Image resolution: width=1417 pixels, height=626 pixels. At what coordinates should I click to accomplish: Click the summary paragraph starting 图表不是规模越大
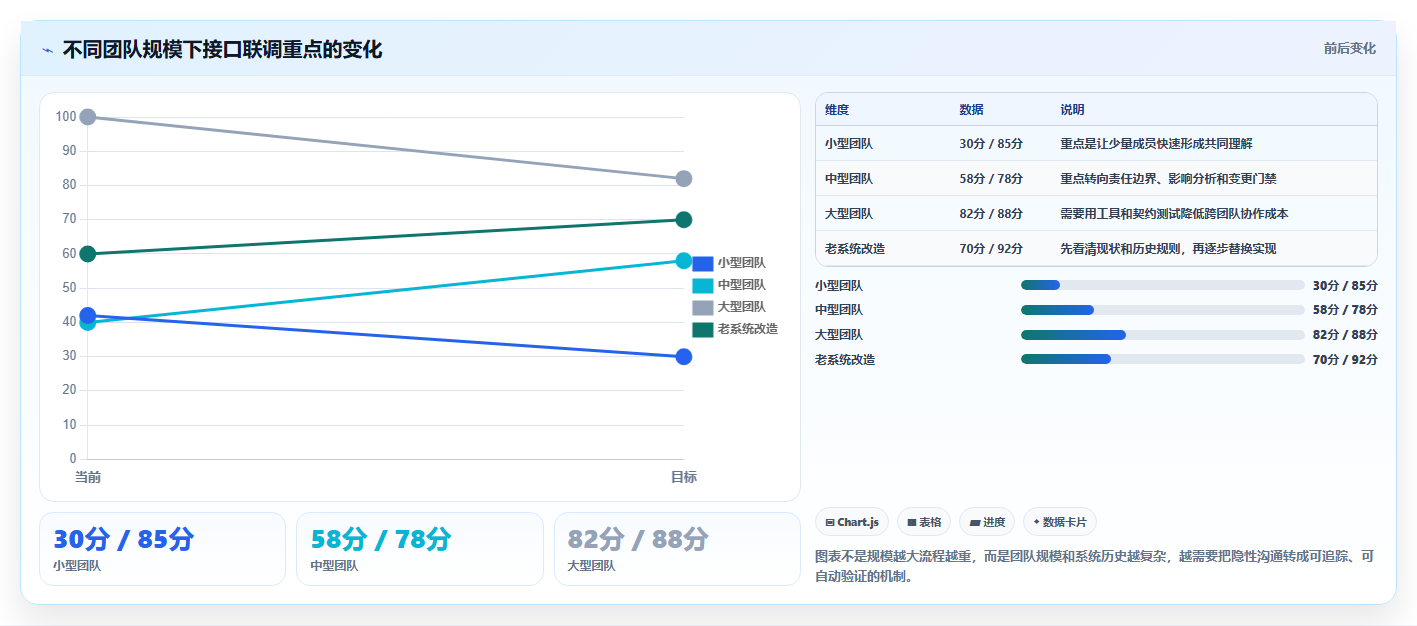1096,566
